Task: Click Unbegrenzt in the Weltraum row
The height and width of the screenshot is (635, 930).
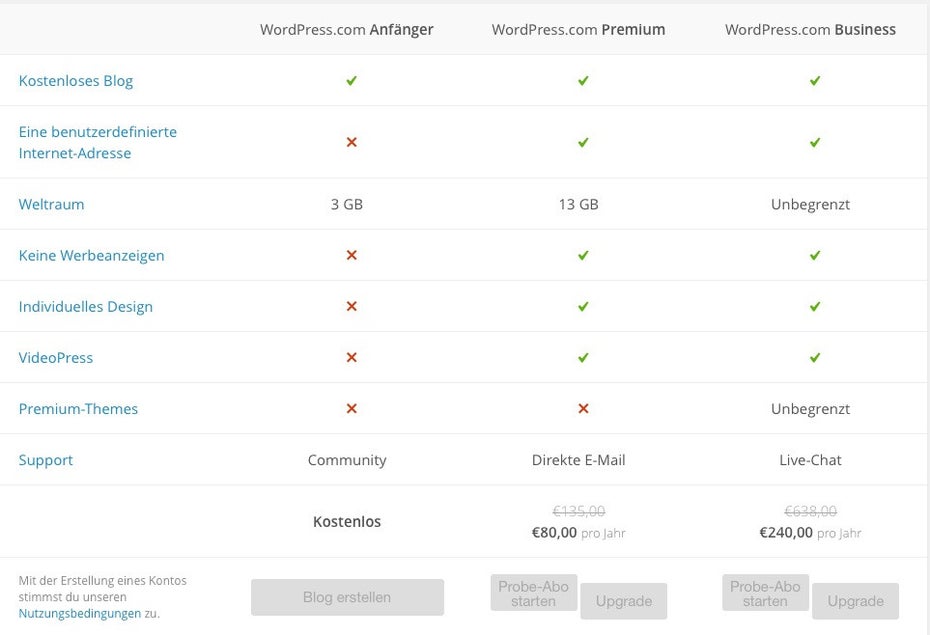Action: point(810,204)
